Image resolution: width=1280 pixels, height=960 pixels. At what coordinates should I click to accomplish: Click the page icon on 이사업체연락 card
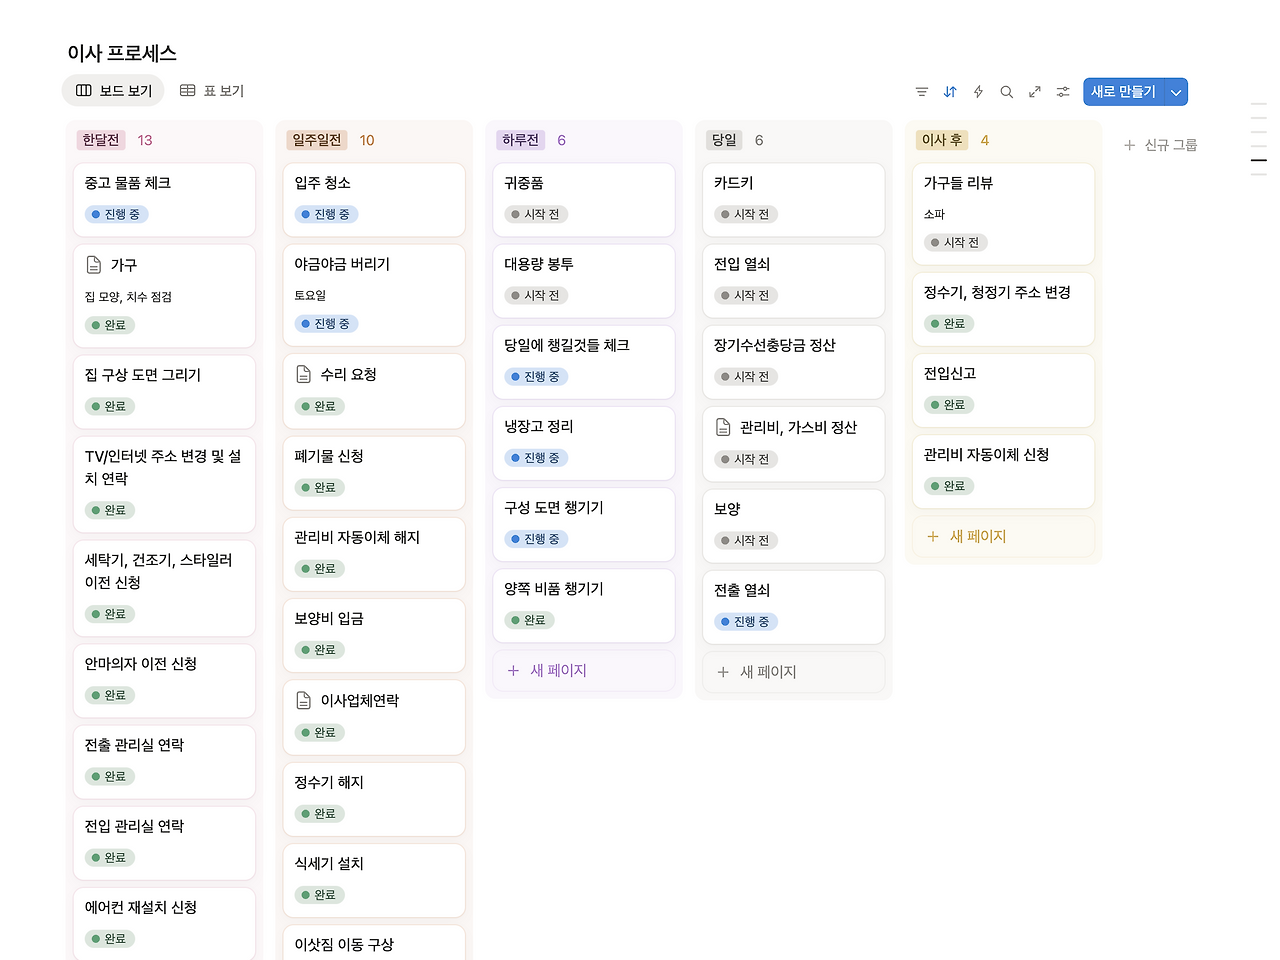pos(304,700)
